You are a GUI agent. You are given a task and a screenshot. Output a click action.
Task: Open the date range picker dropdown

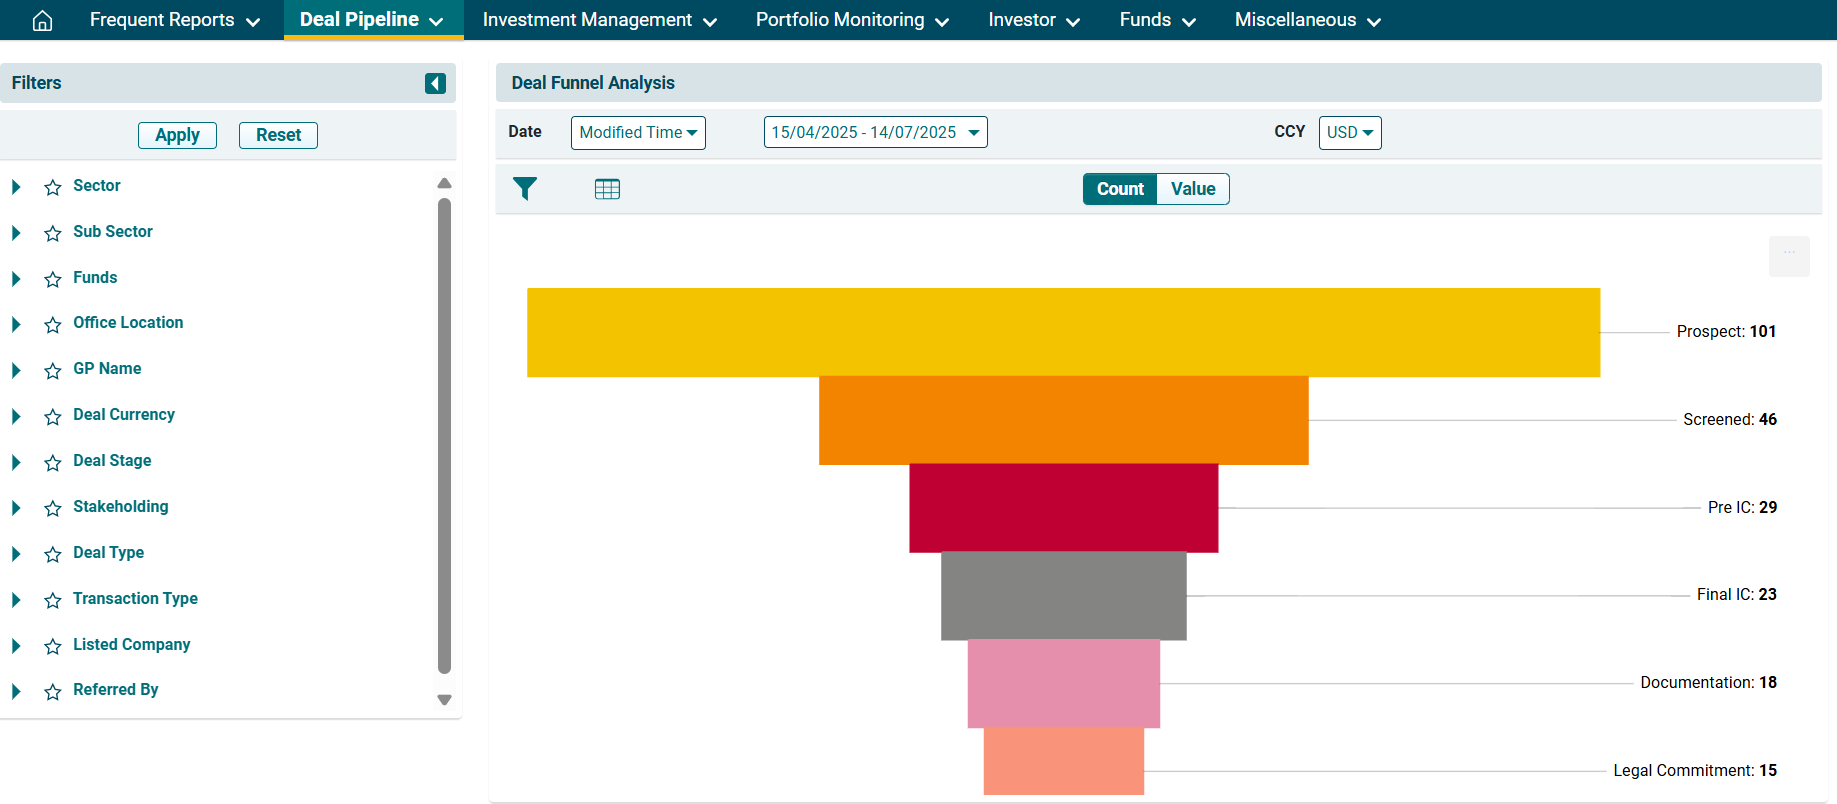coord(875,133)
